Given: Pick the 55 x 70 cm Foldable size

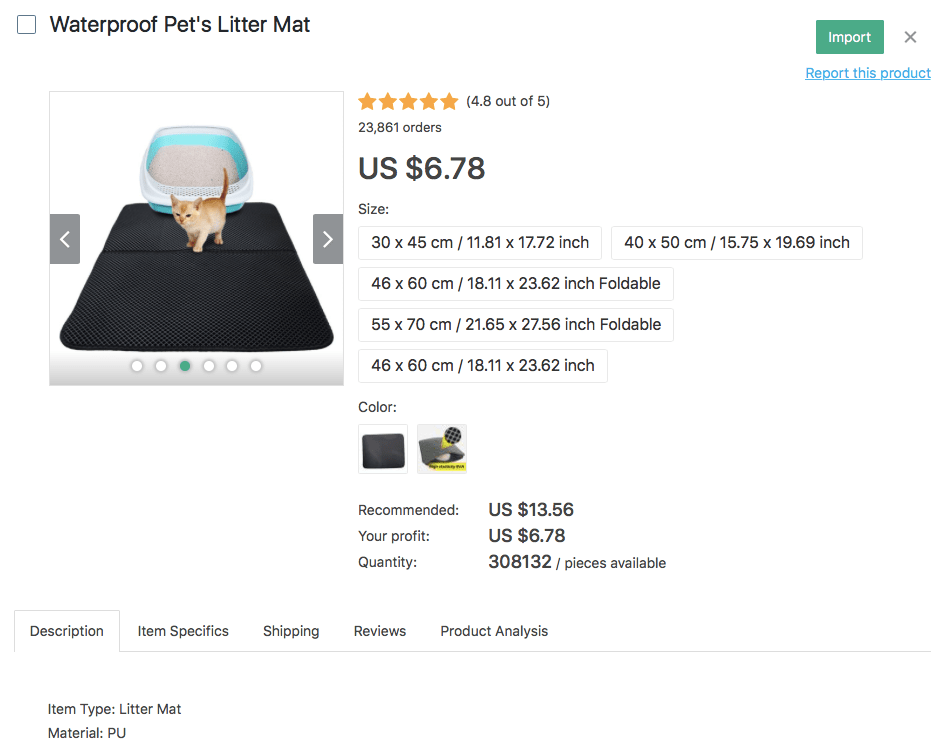Looking at the screenshot, I should pyautogui.click(x=516, y=325).
